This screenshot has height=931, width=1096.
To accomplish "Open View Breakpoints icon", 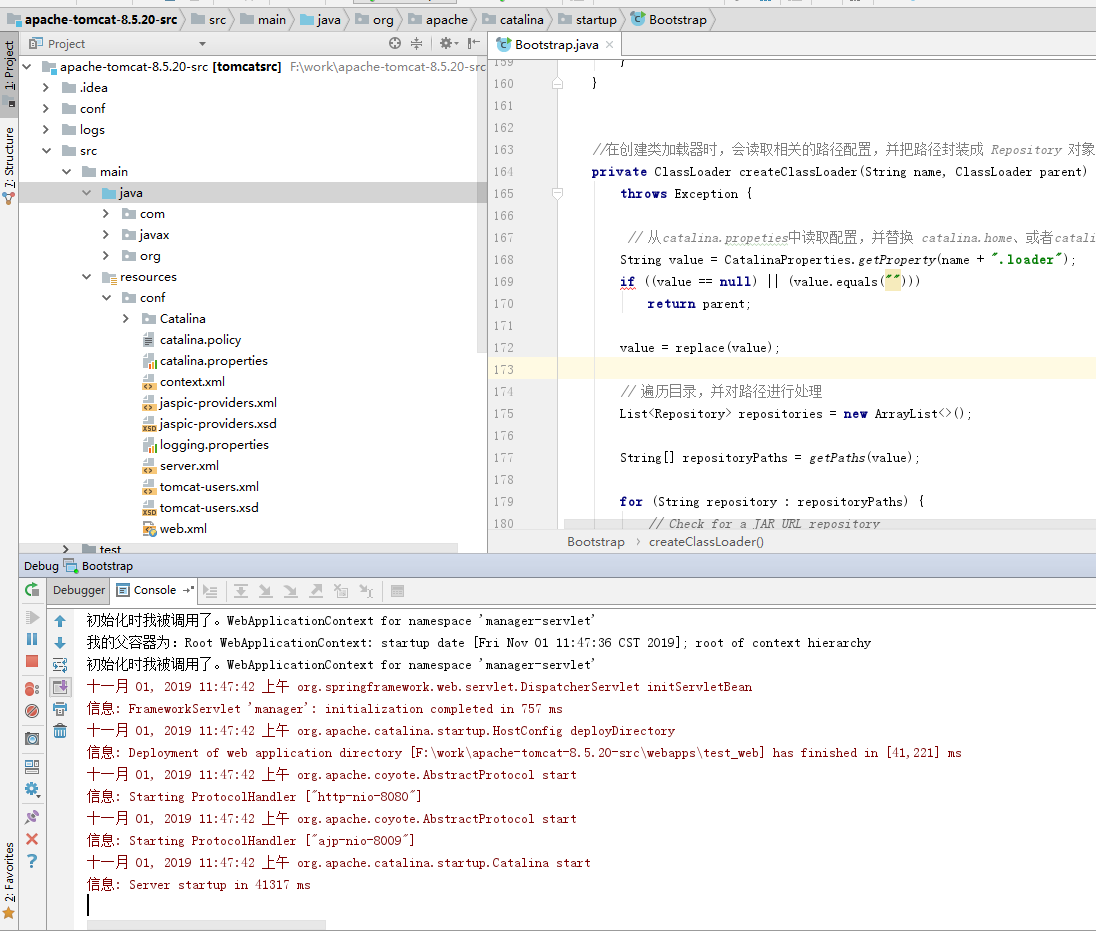I will tap(32, 689).
